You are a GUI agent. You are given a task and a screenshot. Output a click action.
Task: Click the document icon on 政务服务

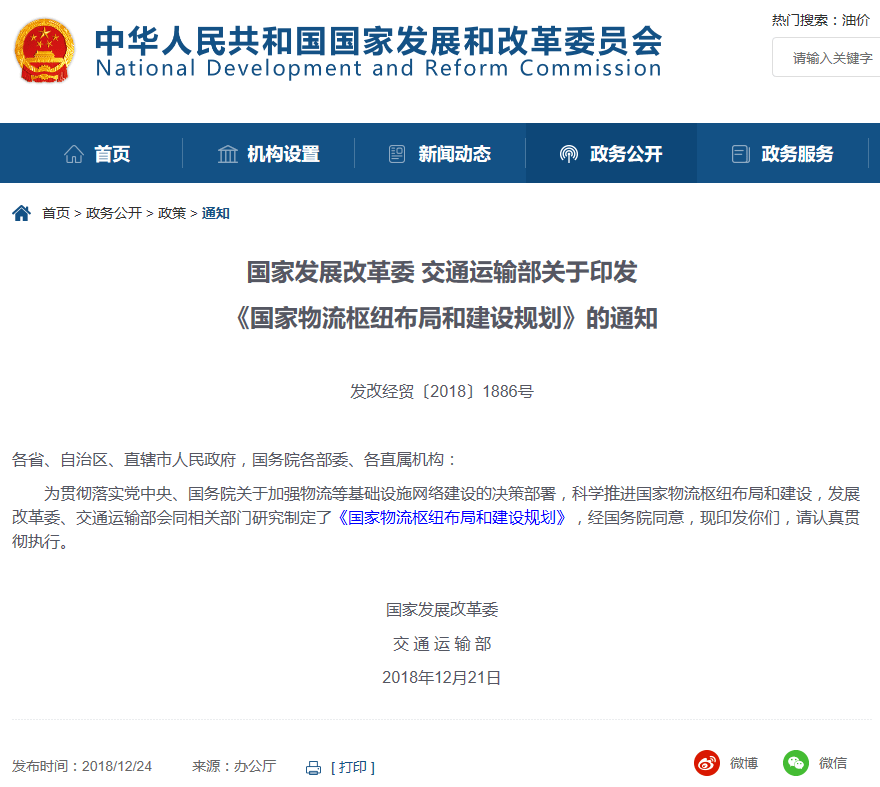click(x=740, y=152)
